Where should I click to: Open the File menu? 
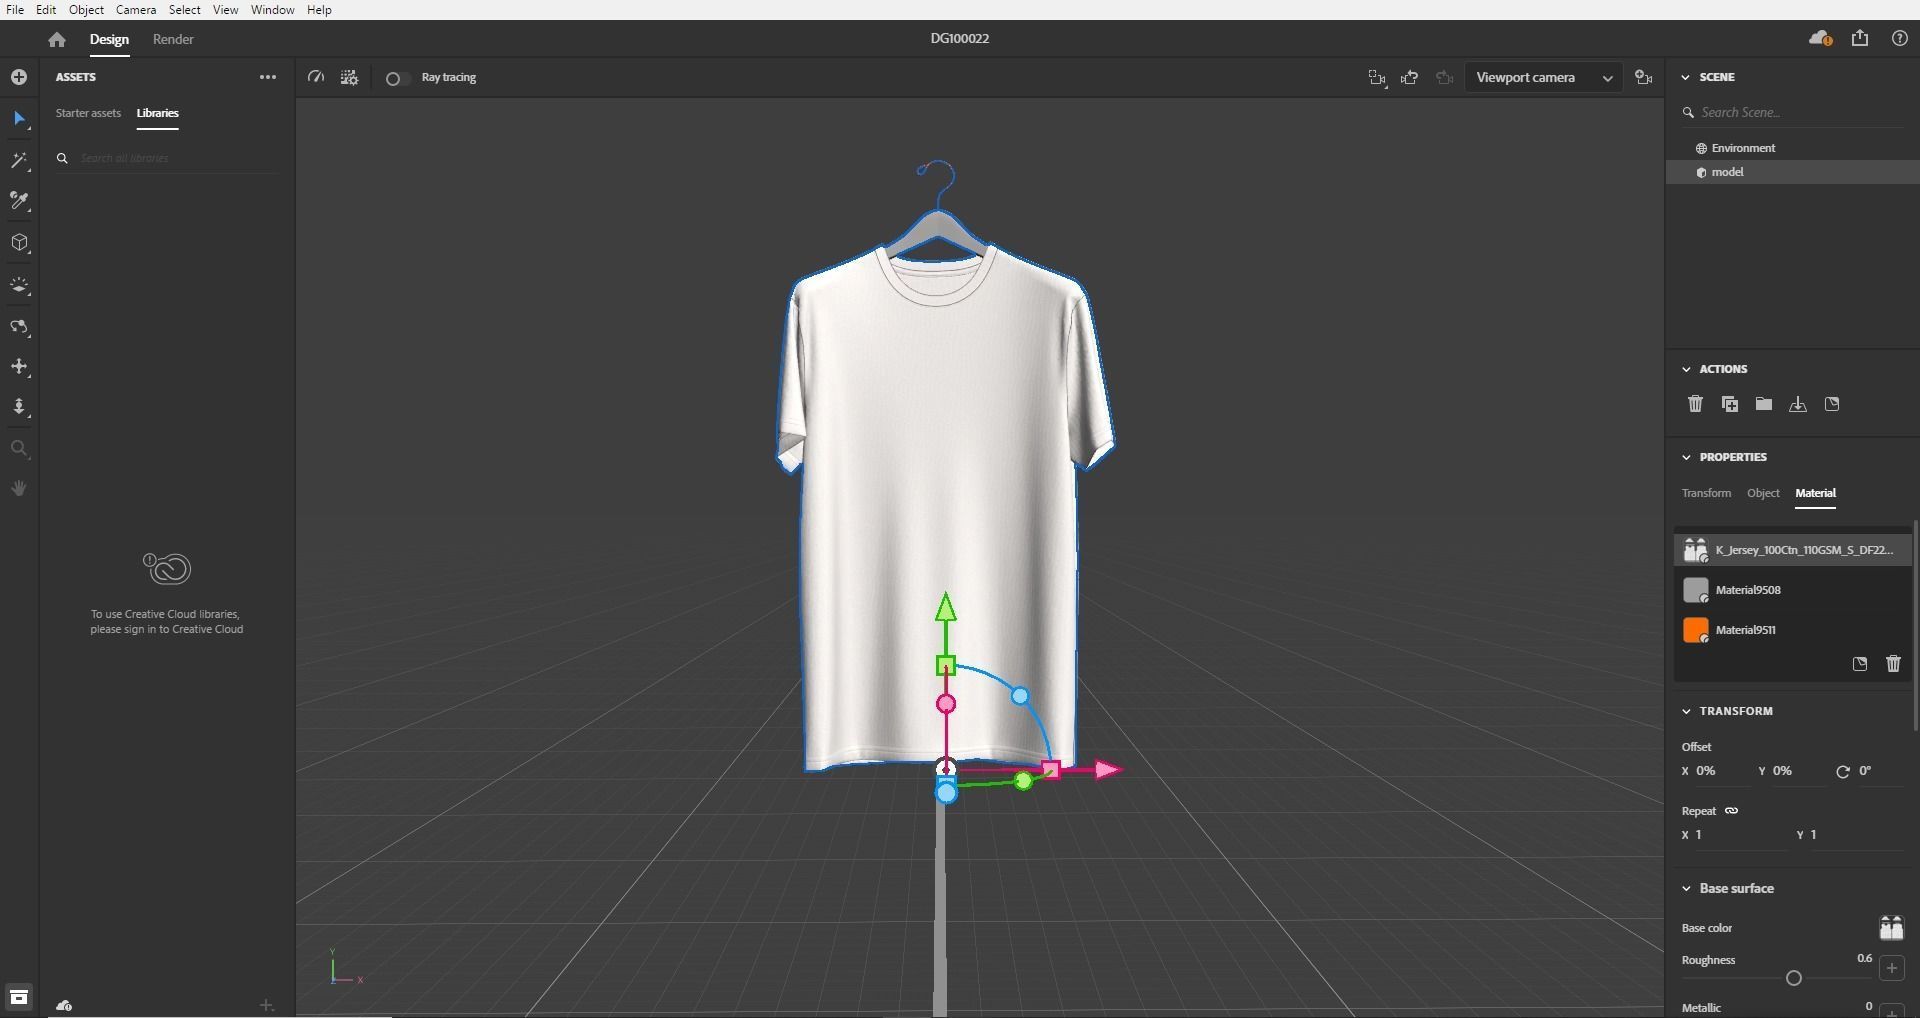coord(15,10)
